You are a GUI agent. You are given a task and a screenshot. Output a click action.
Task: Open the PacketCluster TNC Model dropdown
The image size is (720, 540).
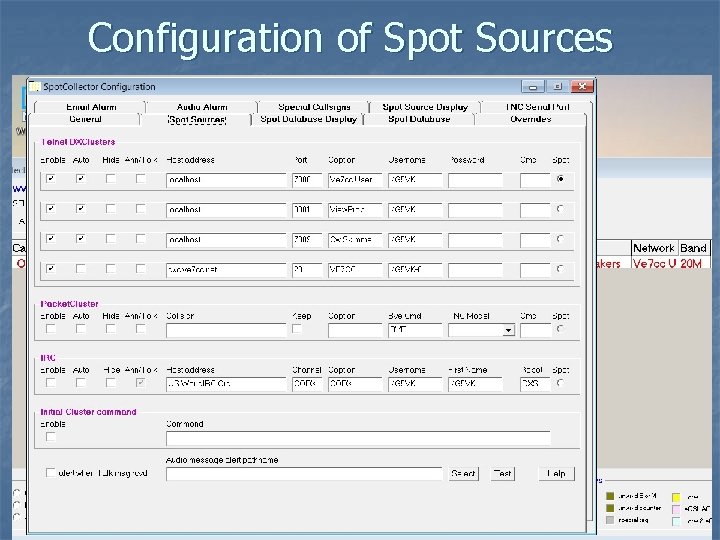point(508,330)
